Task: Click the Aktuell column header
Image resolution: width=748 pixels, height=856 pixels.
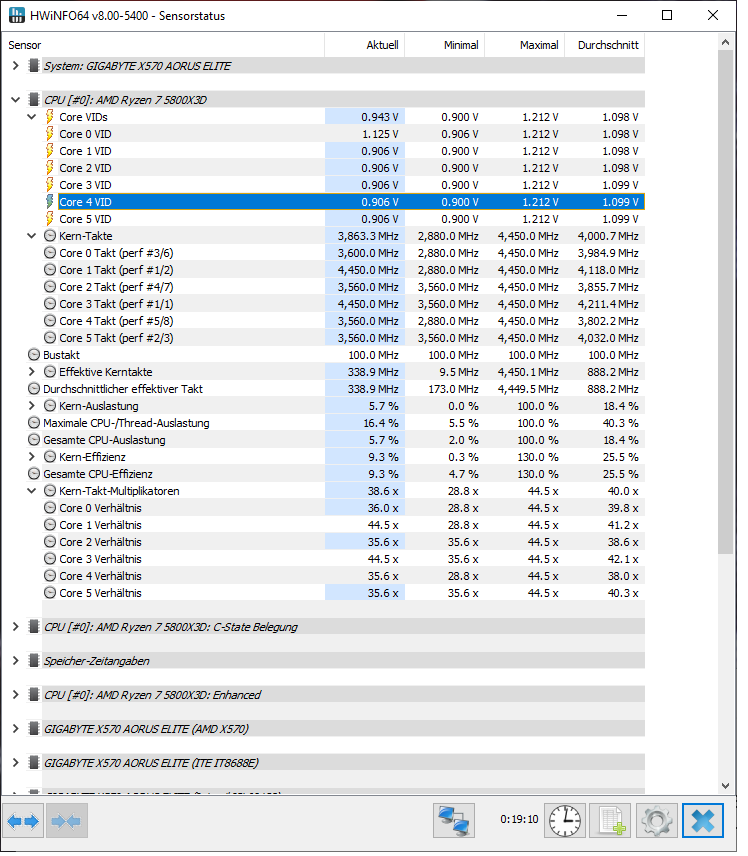Action: pos(365,45)
